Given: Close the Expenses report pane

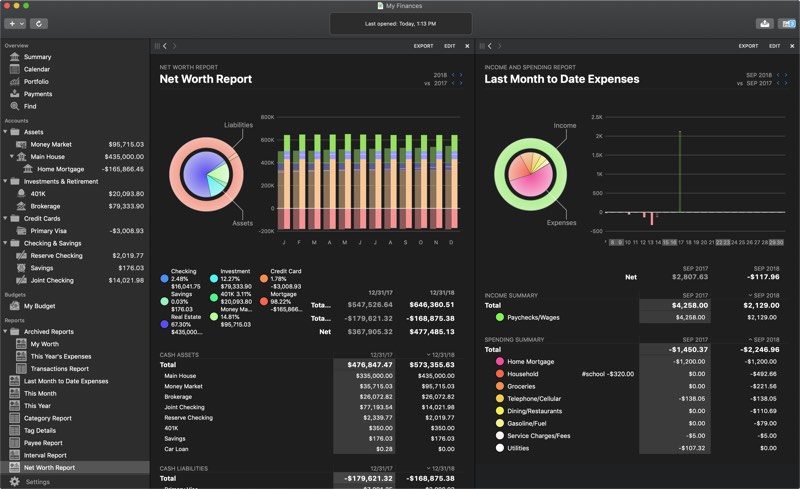Looking at the screenshot, I should [792, 46].
